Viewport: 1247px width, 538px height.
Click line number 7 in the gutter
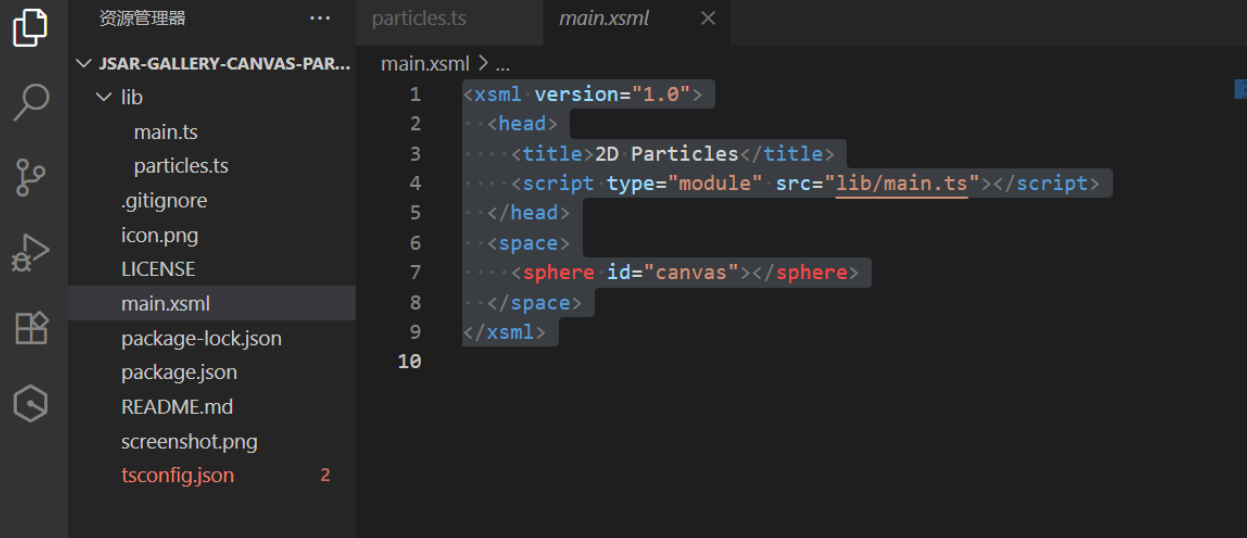(415, 272)
